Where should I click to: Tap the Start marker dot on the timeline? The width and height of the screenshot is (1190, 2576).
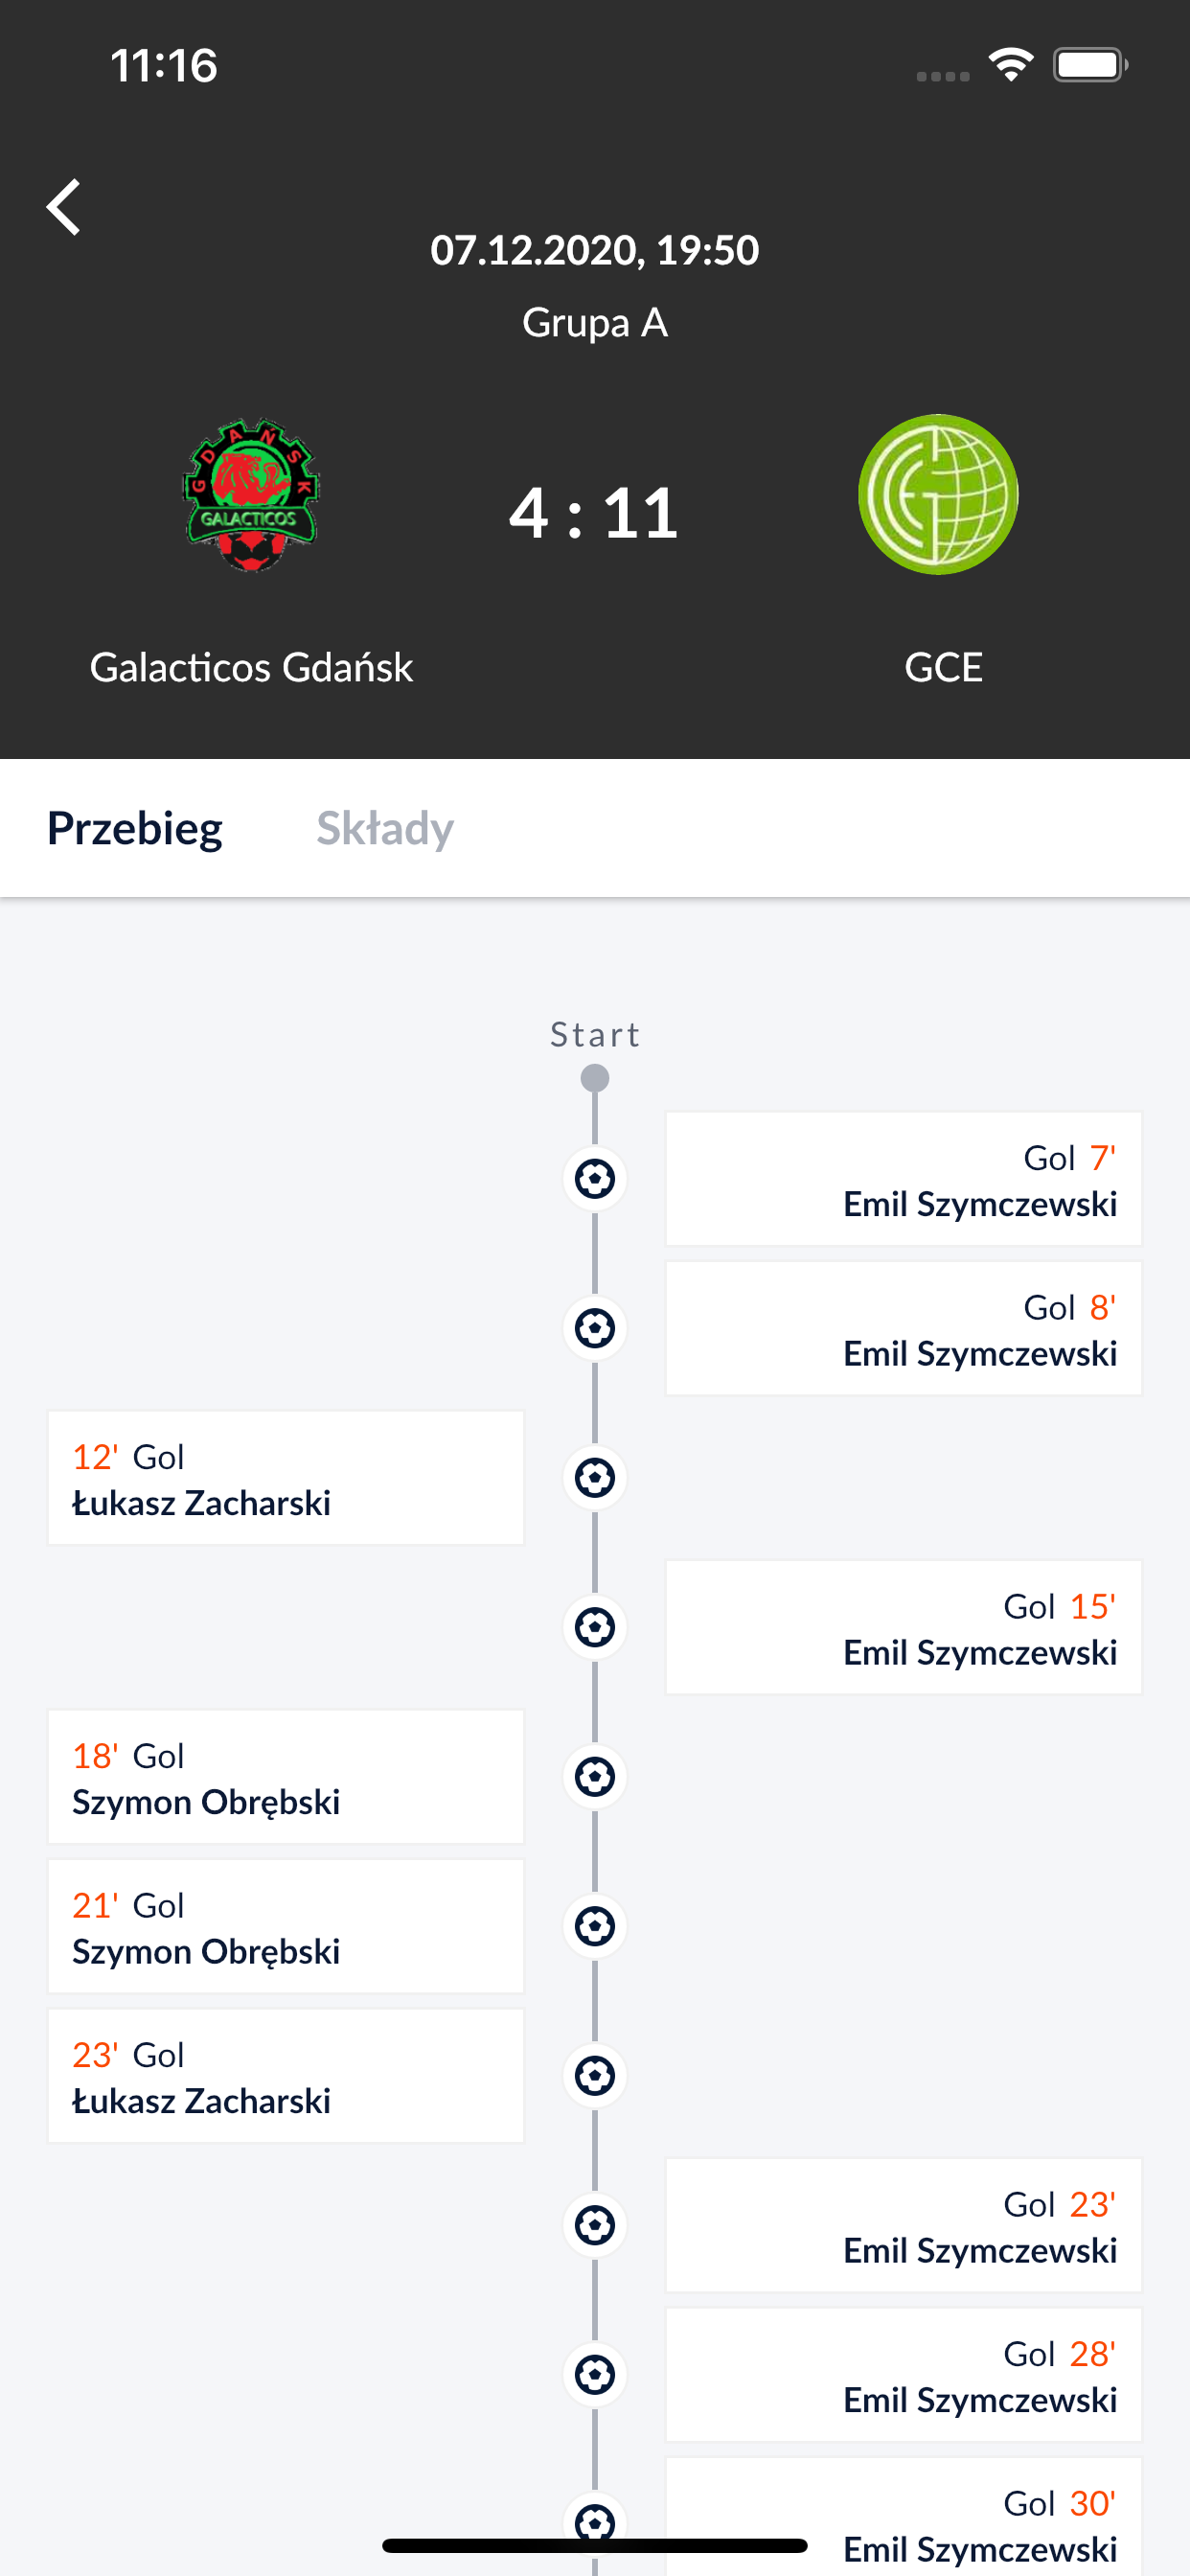[x=595, y=1078]
